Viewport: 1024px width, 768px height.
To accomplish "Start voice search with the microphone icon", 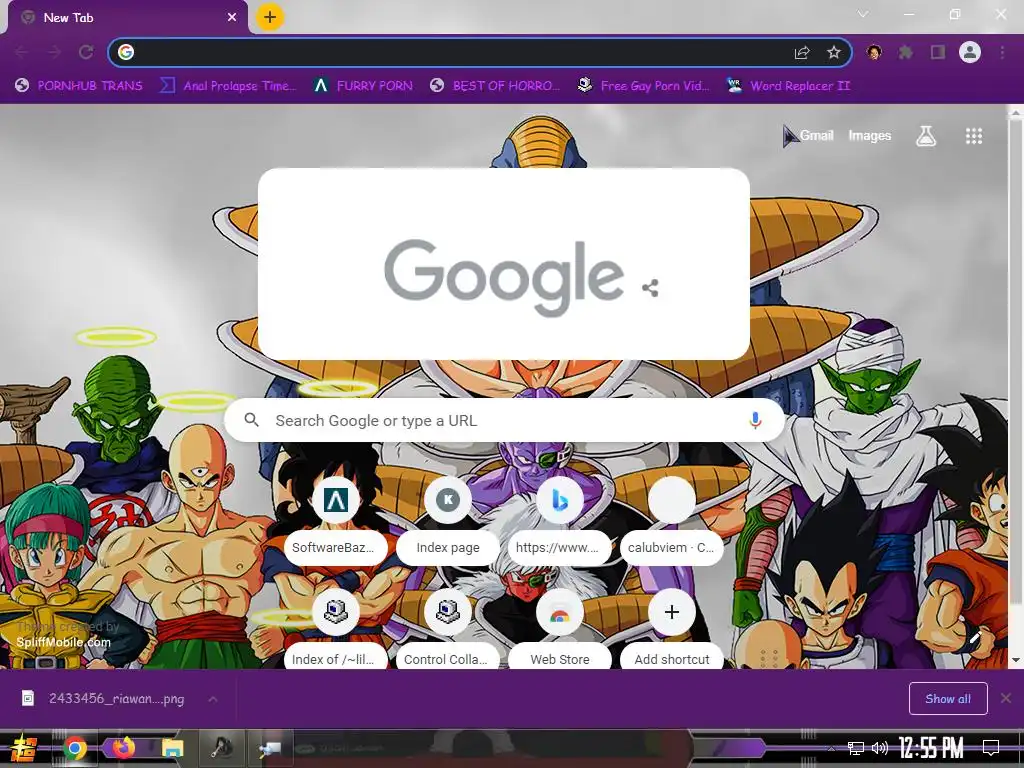I will [x=755, y=421].
